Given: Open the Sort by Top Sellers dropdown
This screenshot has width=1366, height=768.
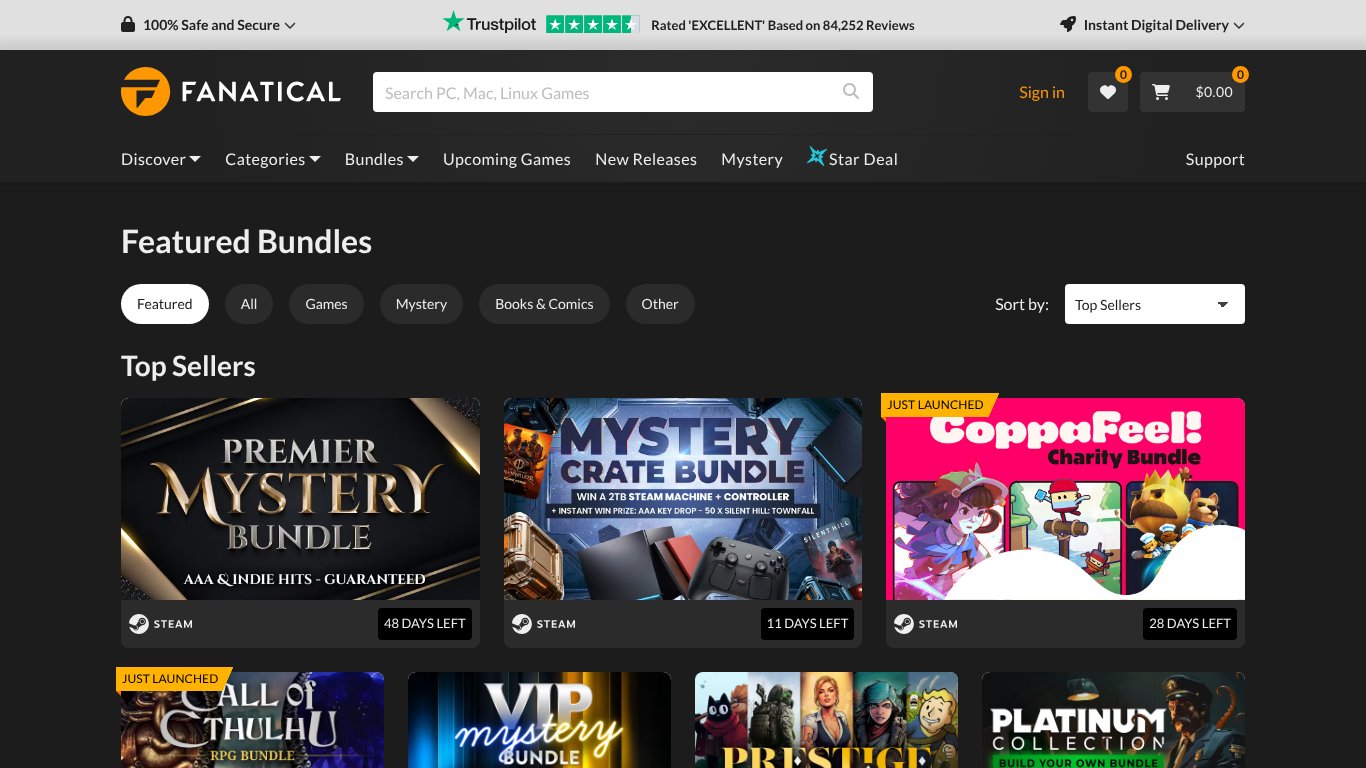Looking at the screenshot, I should [x=1155, y=305].
